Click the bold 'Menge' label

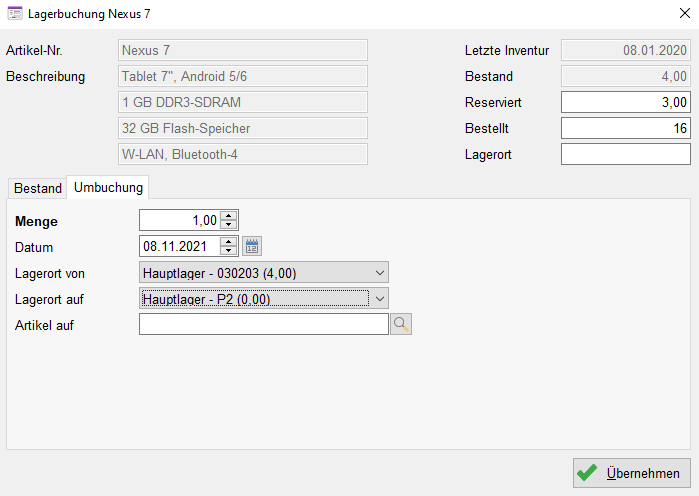(x=36, y=221)
